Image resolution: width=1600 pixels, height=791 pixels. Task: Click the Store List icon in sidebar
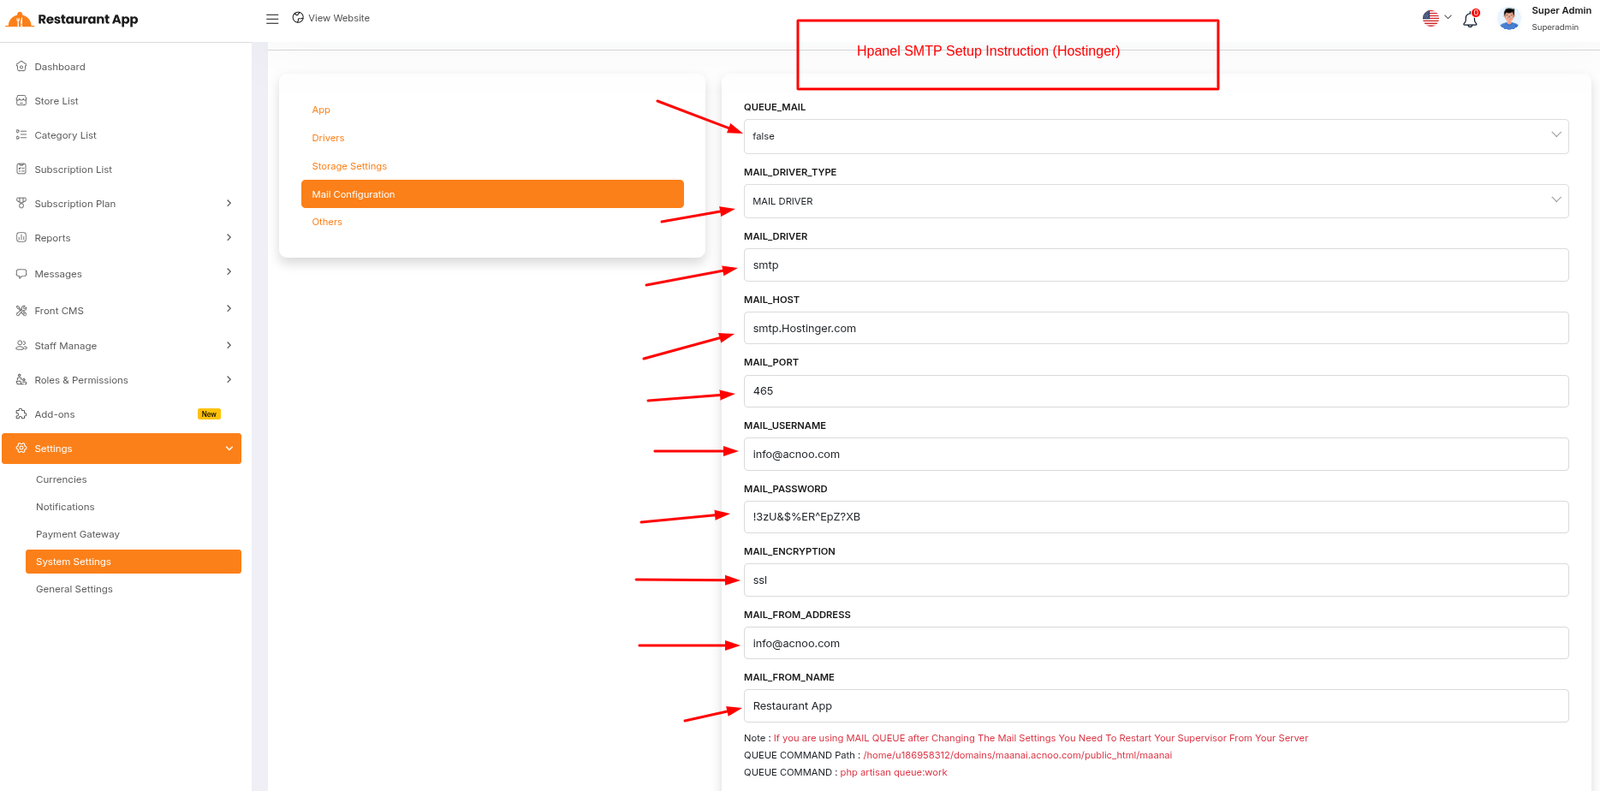pyautogui.click(x=21, y=101)
